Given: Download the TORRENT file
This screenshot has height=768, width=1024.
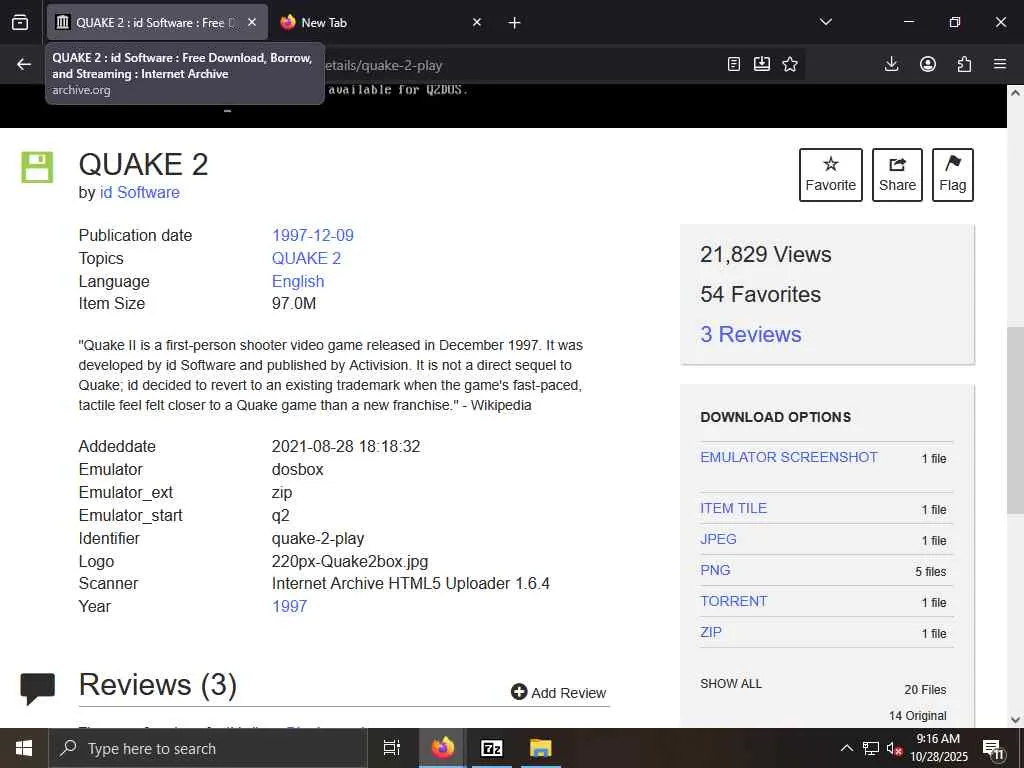Looking at the screenshot, I should (733, 601).
